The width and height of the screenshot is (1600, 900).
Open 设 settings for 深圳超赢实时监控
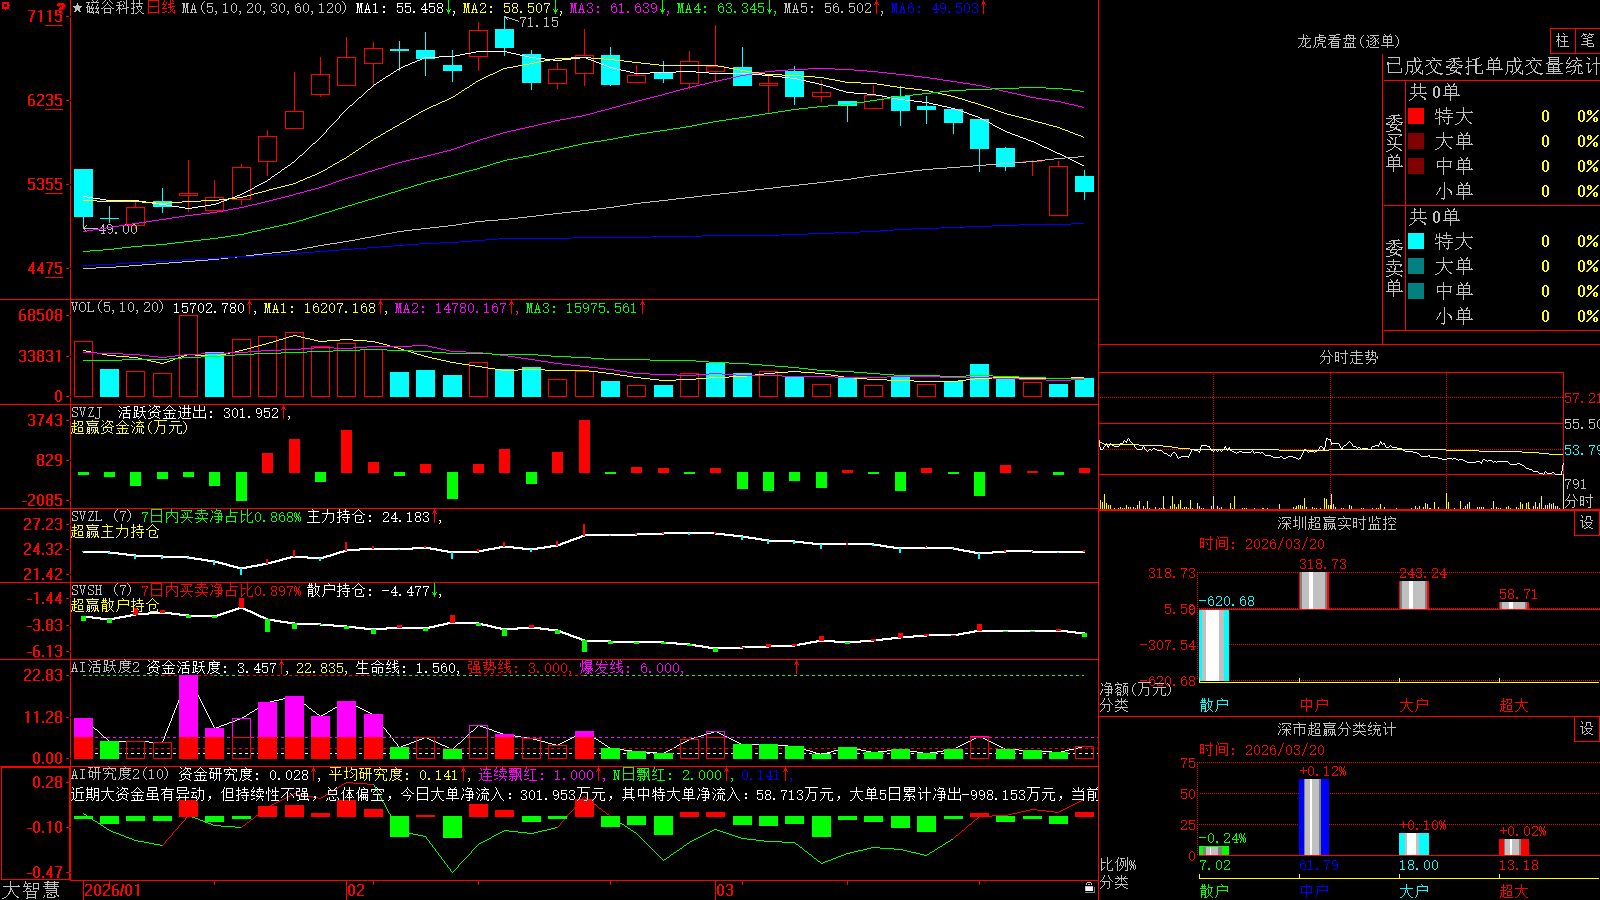point(1587,523)
